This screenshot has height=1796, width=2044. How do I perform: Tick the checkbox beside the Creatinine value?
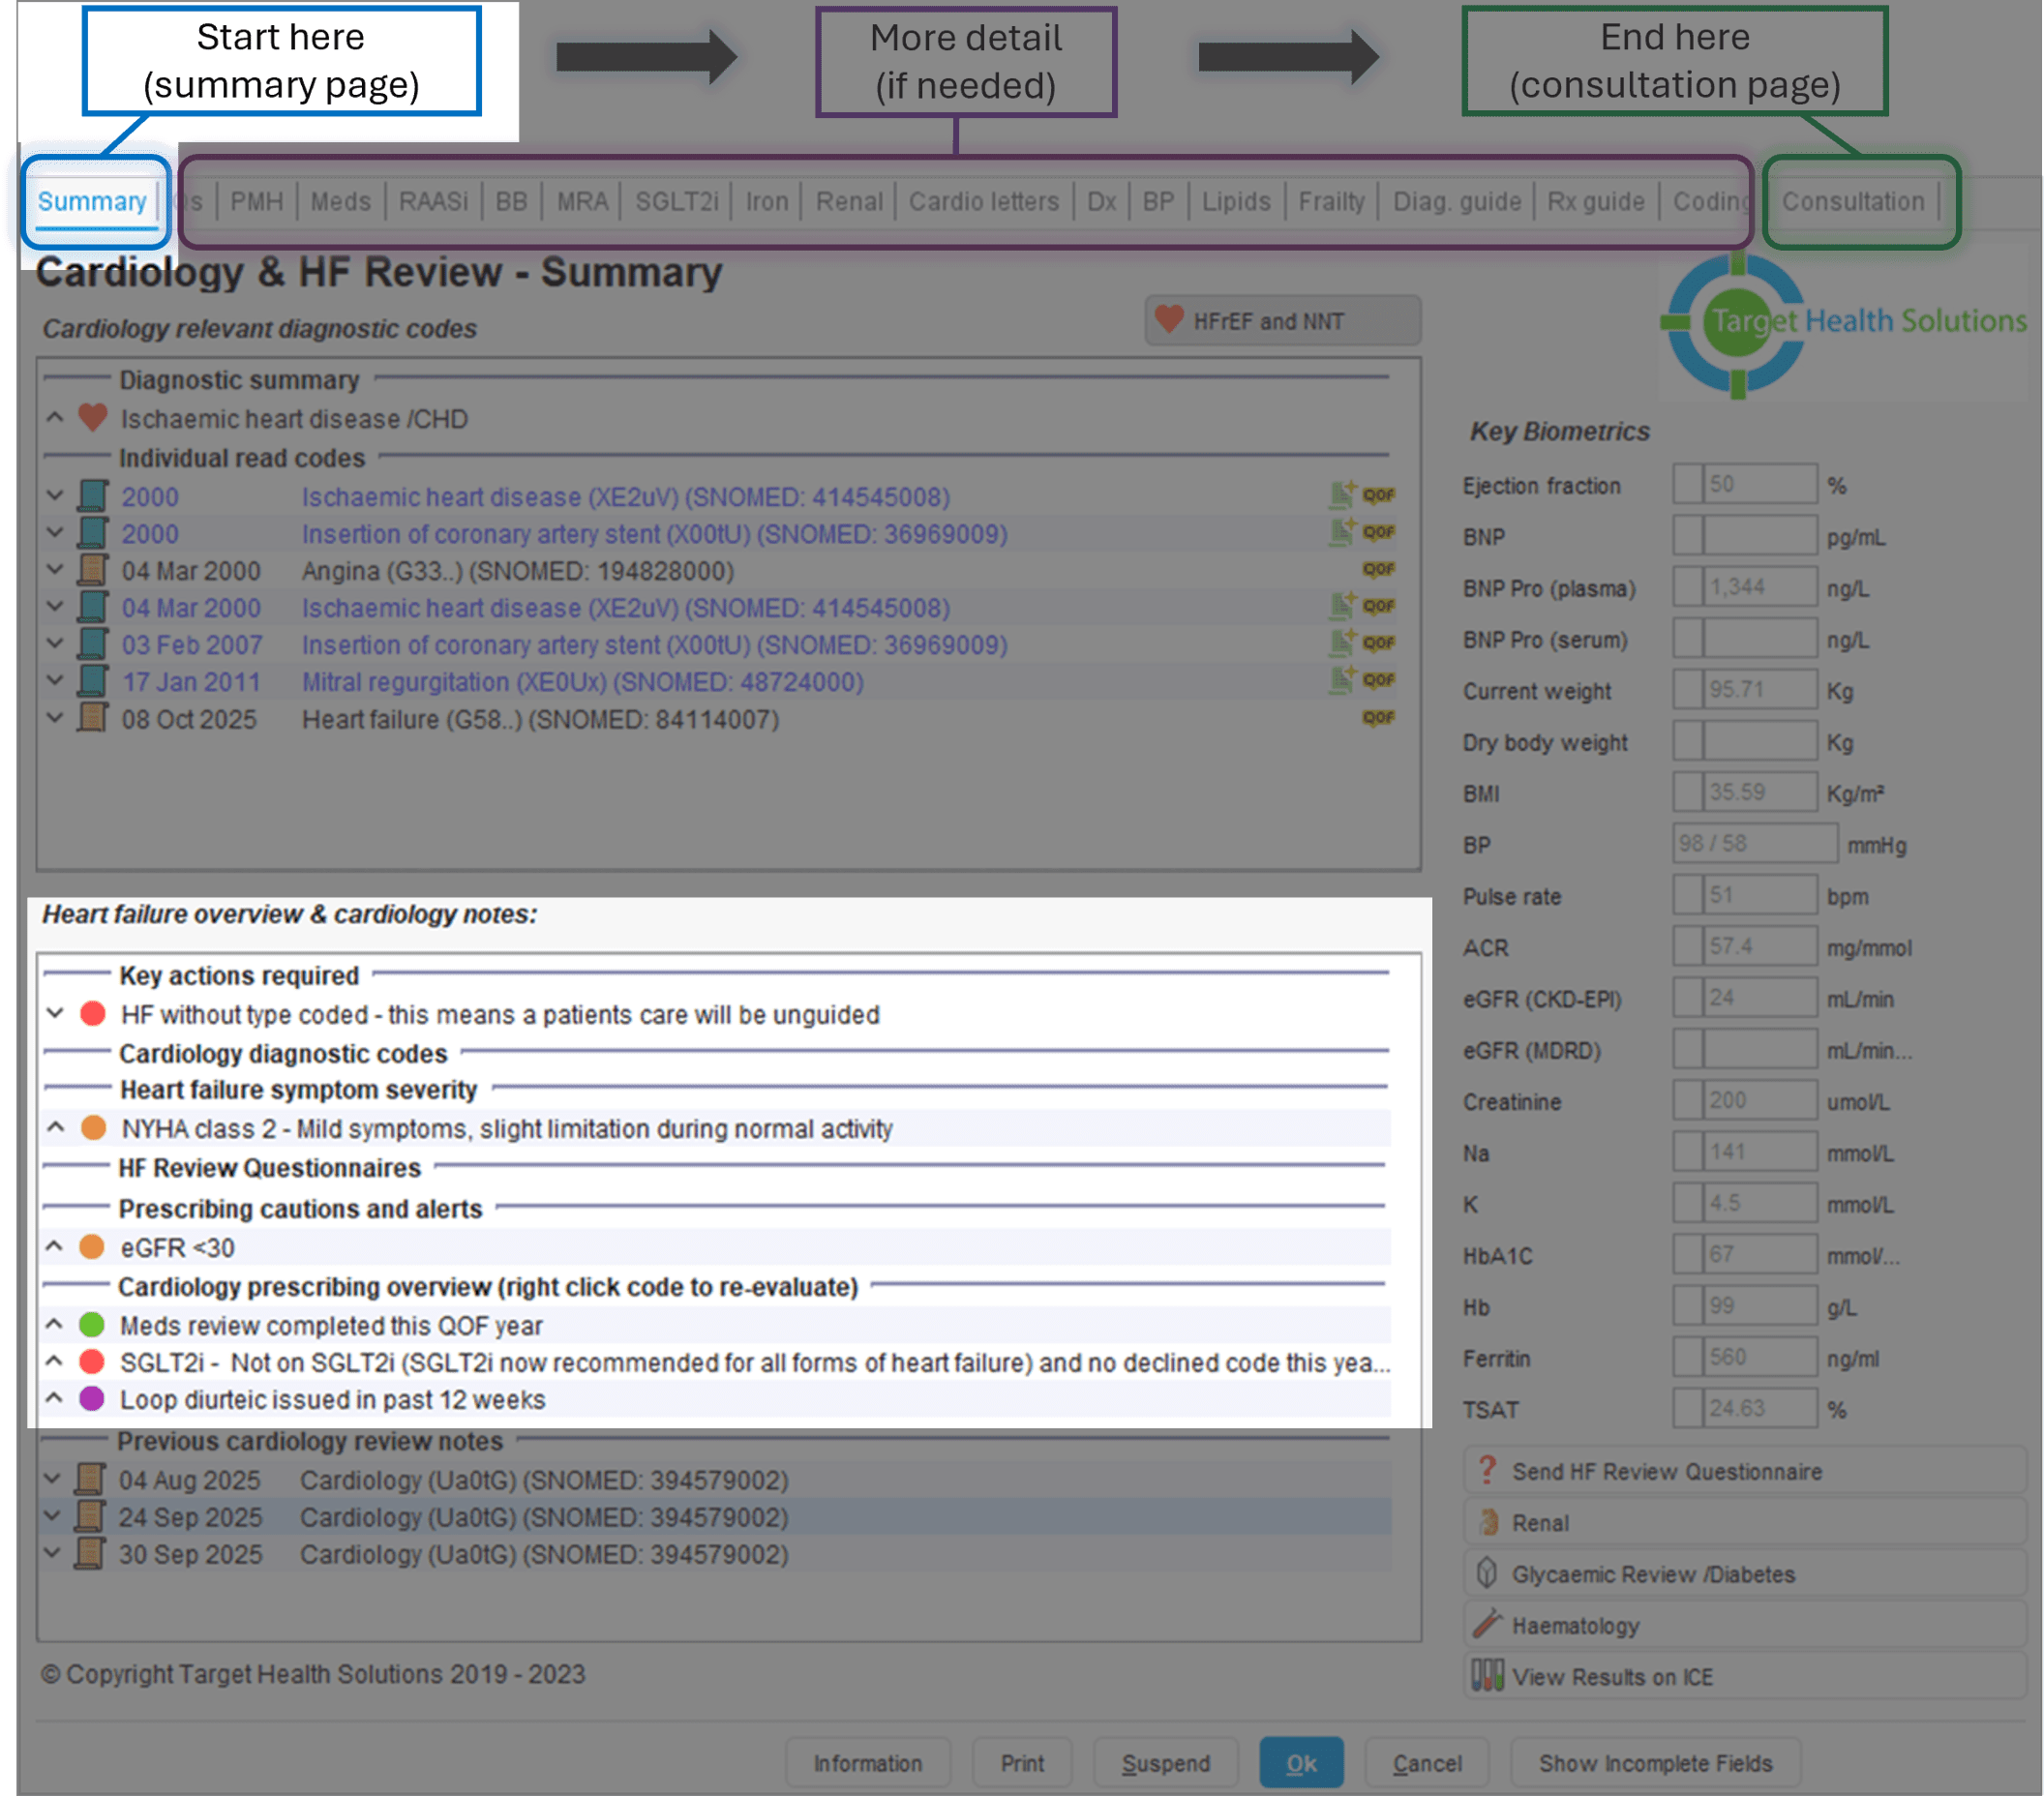(1688, 1100)
